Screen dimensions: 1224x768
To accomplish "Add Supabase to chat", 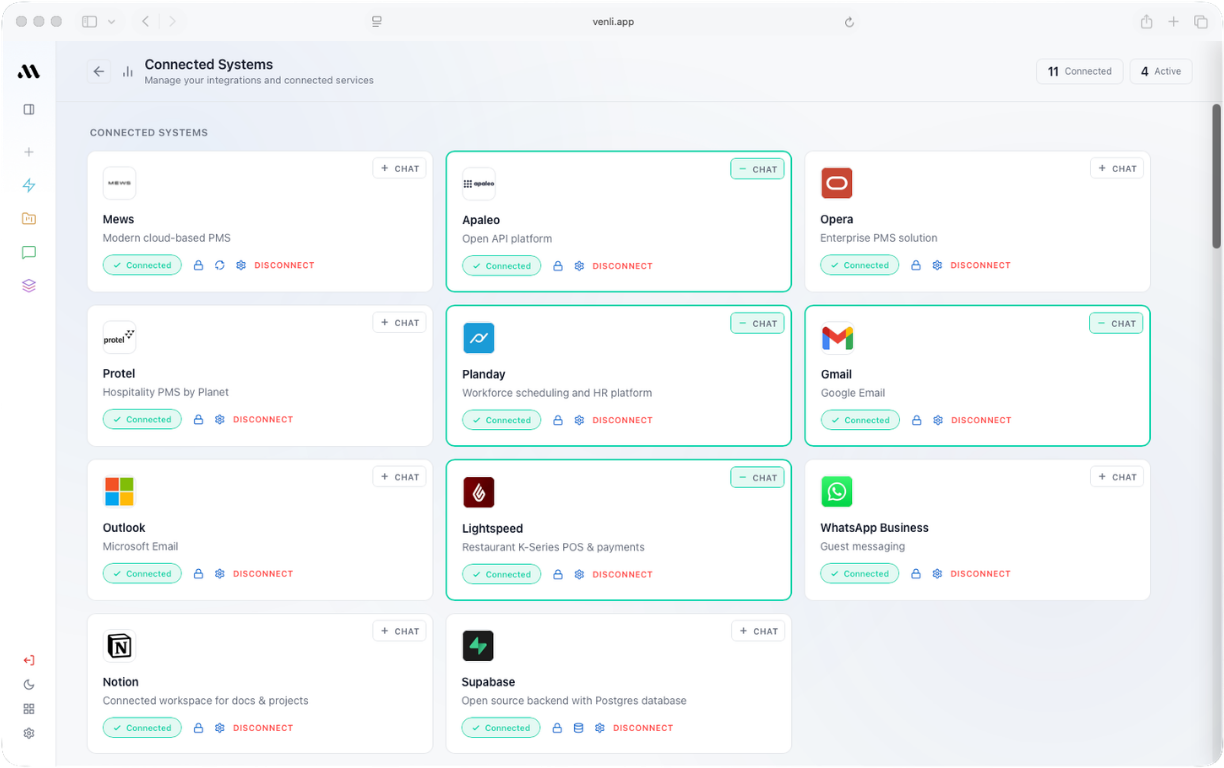I will coord(758,631).
